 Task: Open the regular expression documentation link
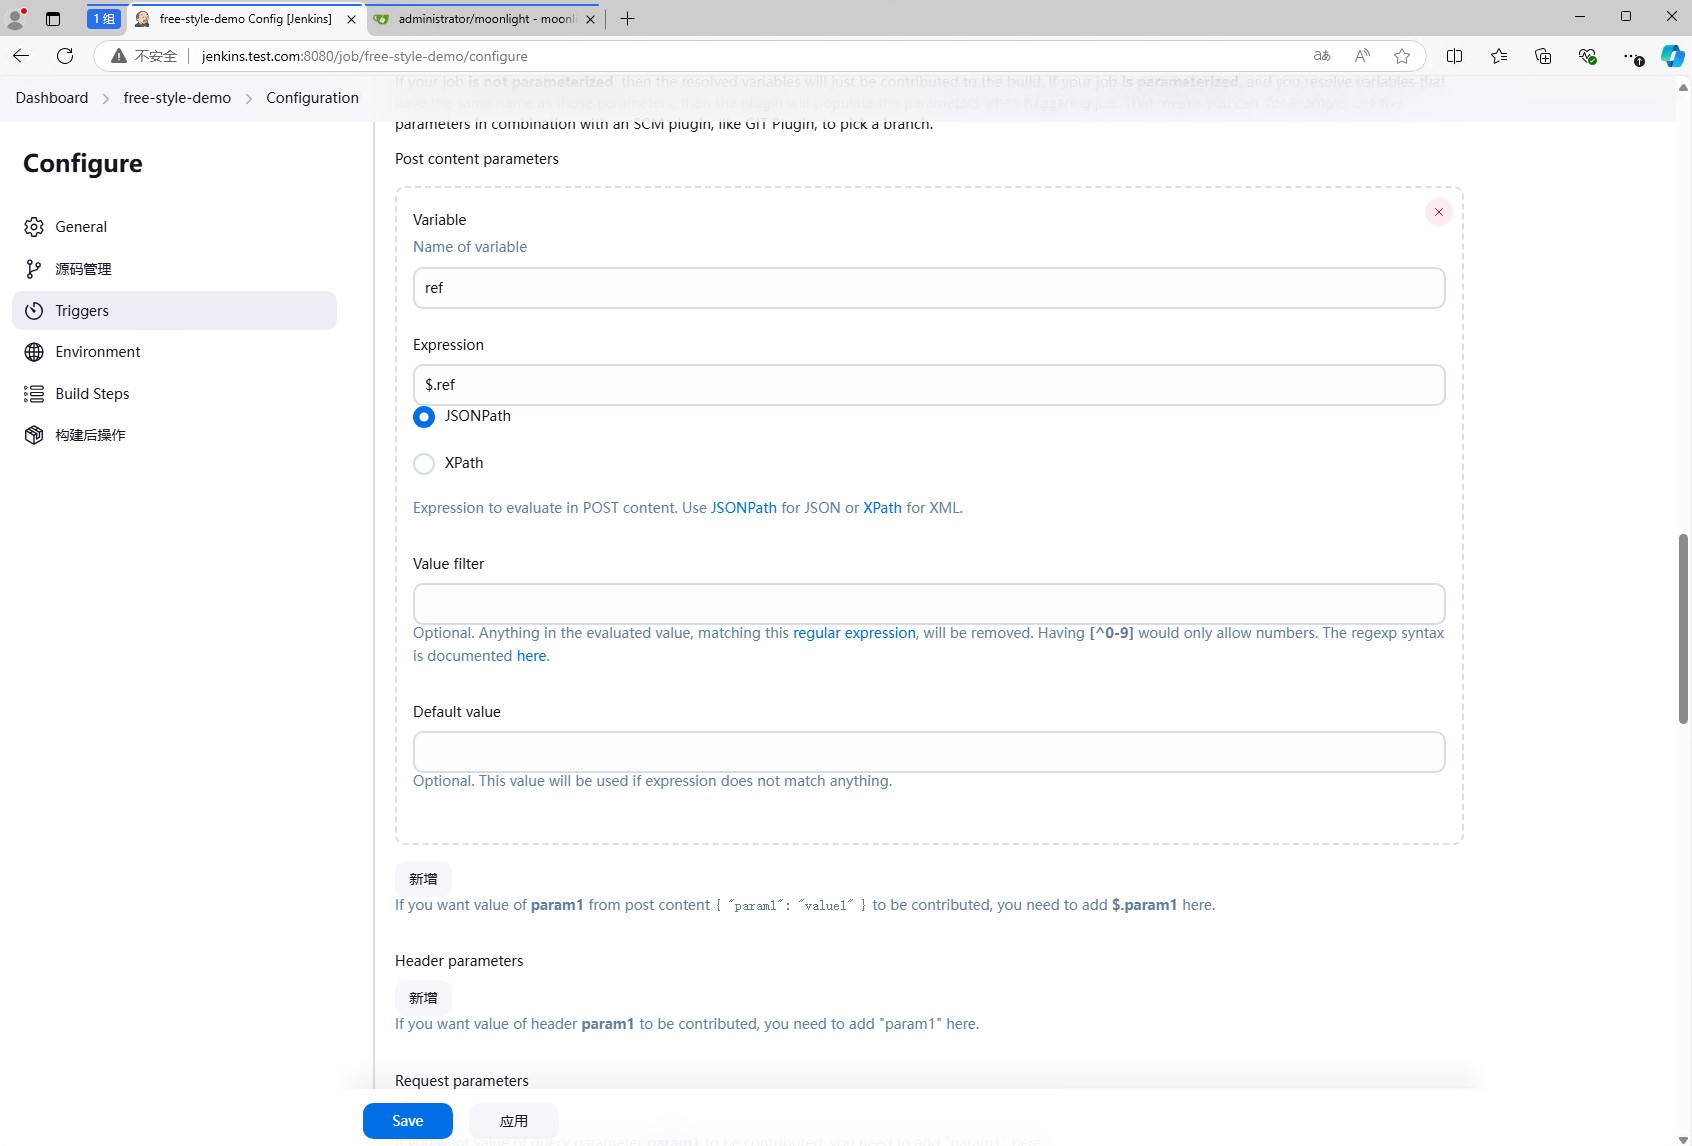854,633
